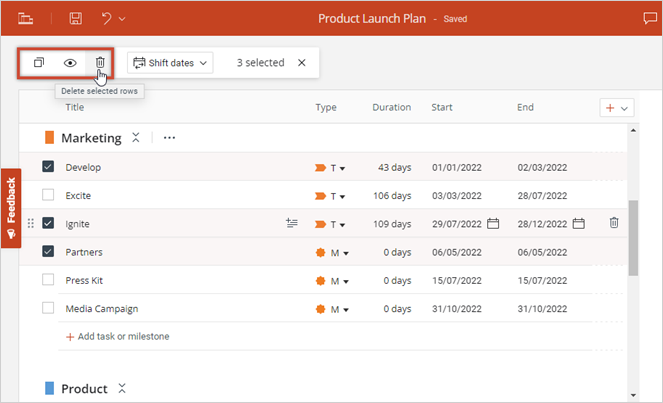Click the Duration column header
This screenshot has width=663, height=403.
392,107
